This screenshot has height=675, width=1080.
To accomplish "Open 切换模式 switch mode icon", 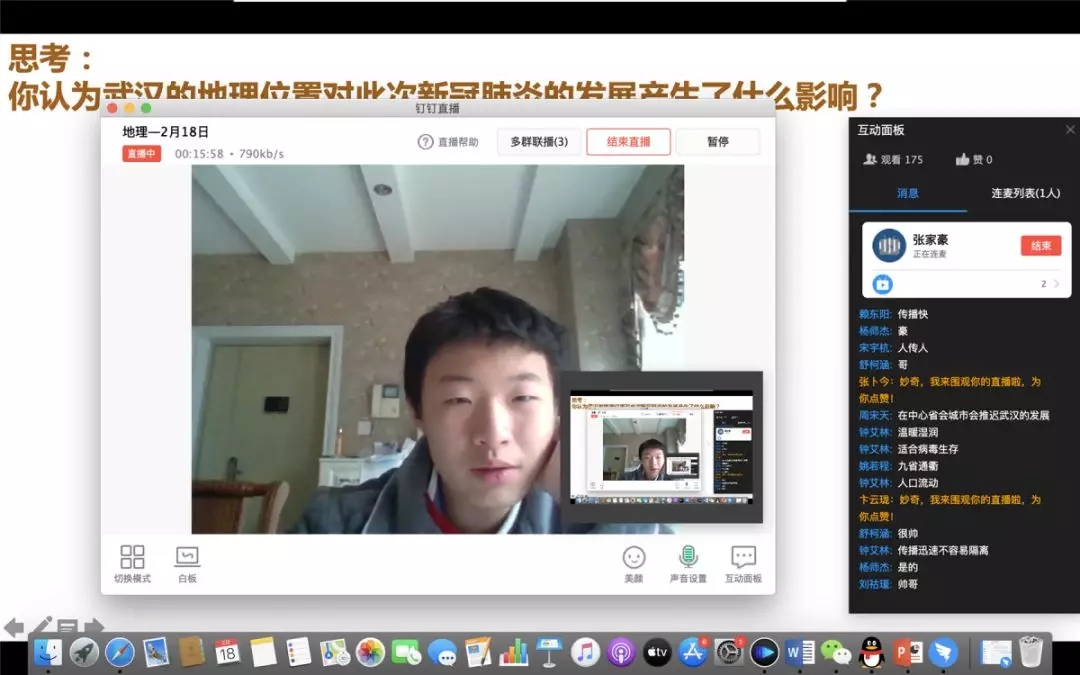I will [132, 558].
